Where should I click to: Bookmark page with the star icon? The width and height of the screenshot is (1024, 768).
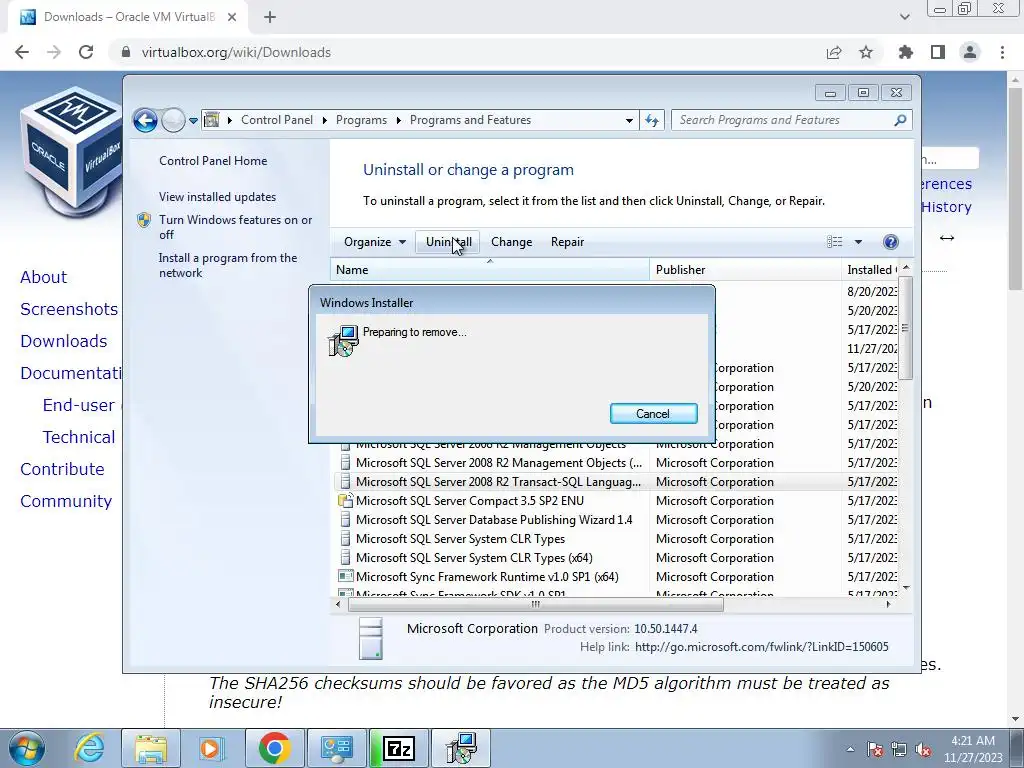tap(866, 52)
